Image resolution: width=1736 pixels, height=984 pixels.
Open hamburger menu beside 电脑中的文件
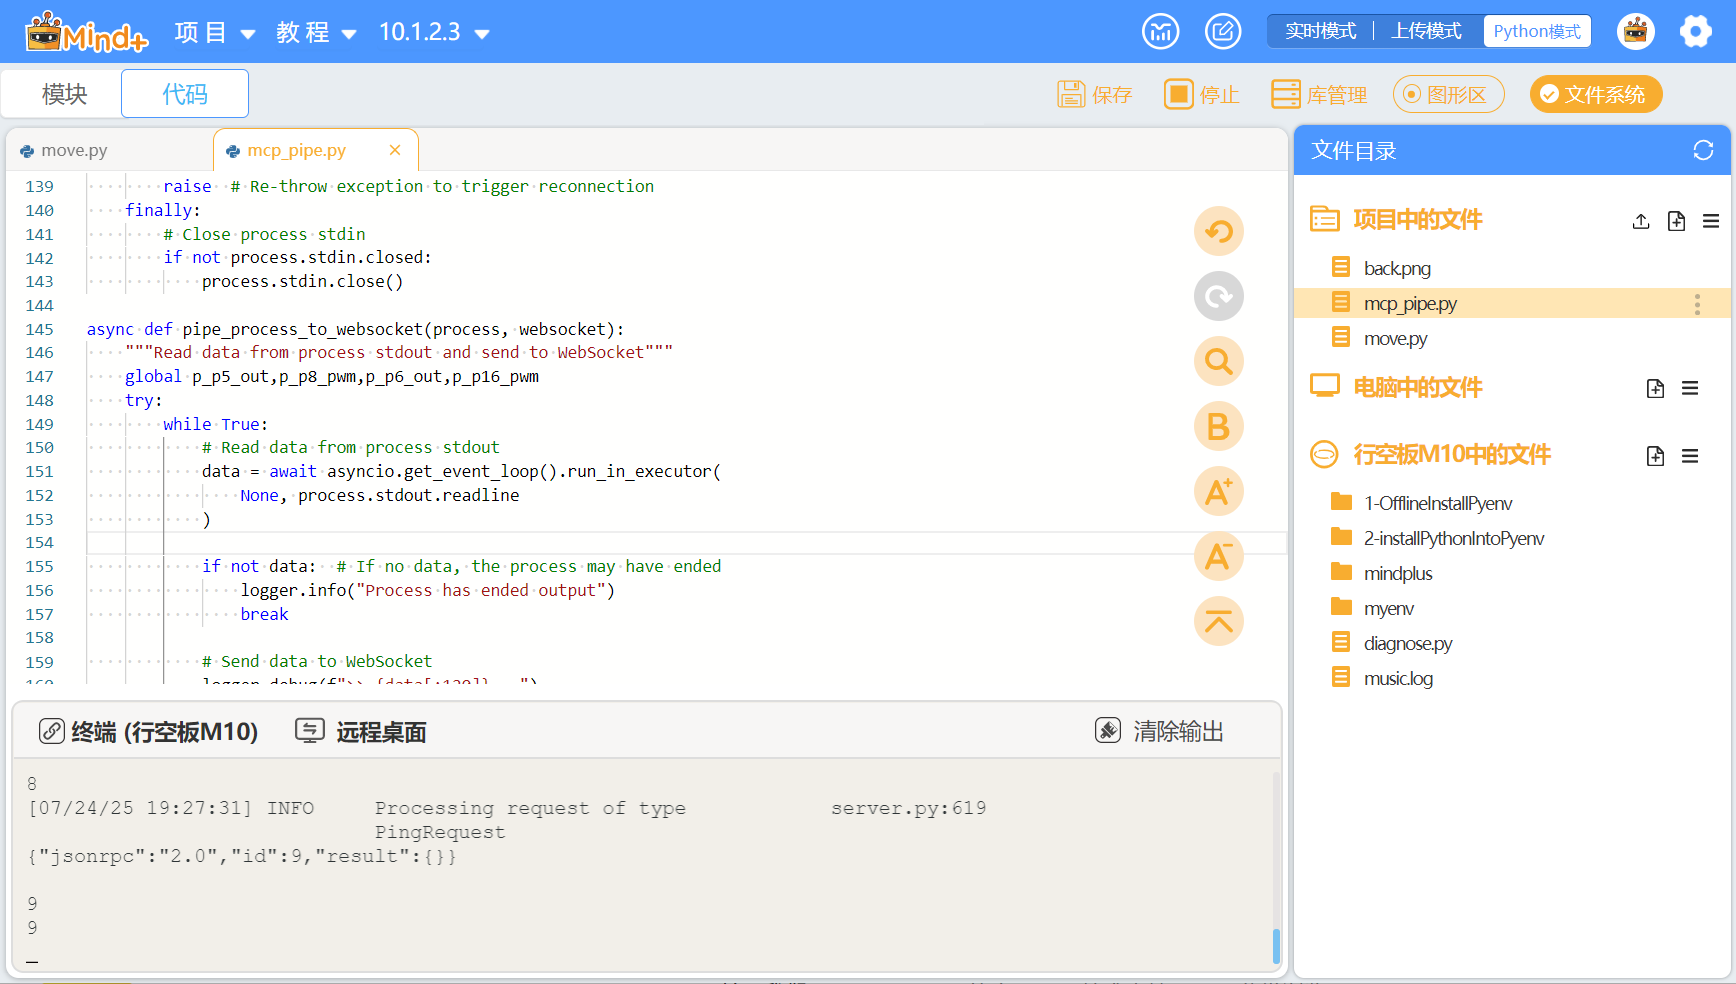1690,389
